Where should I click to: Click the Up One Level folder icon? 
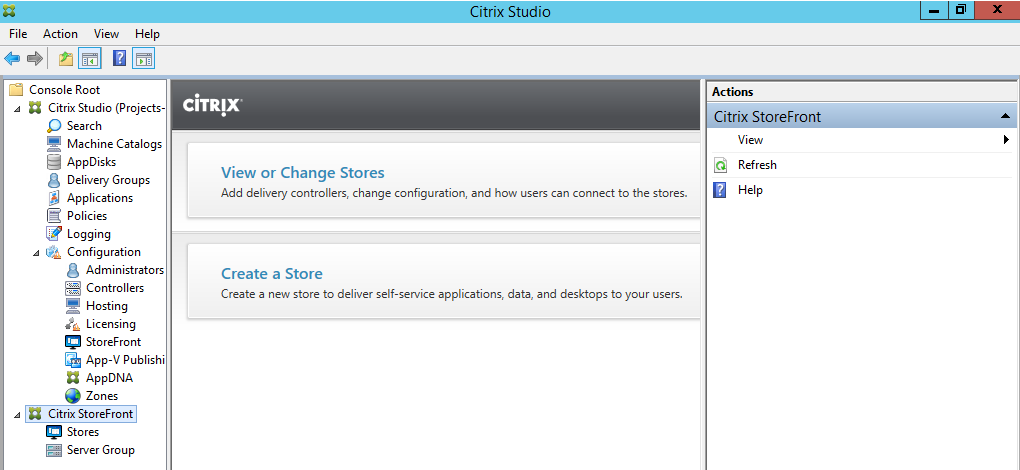pos(66,59)
